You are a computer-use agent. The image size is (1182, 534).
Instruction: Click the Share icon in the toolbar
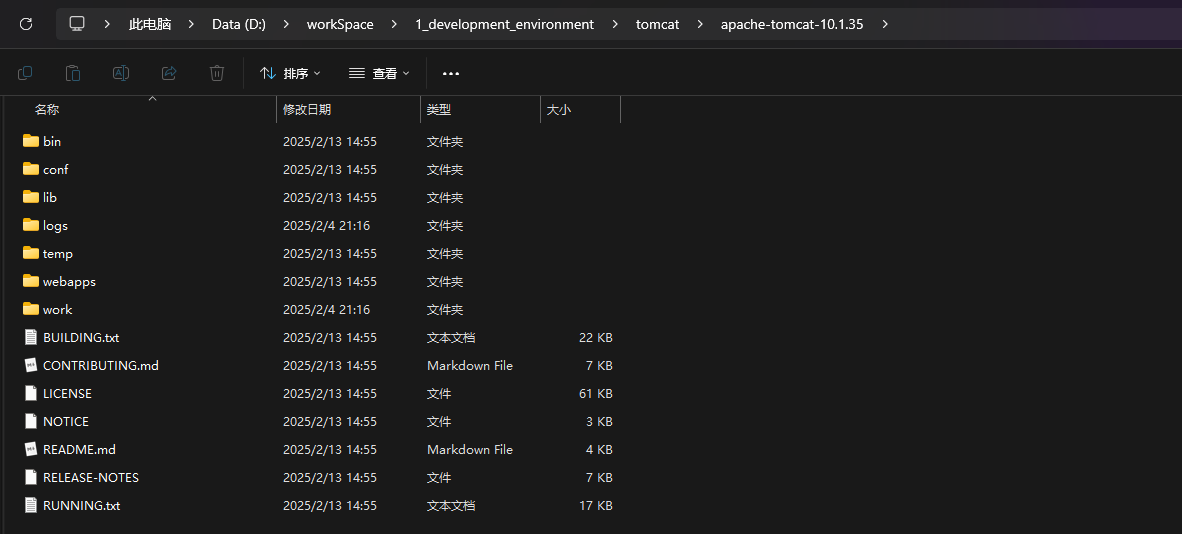[x=169, y=73]
